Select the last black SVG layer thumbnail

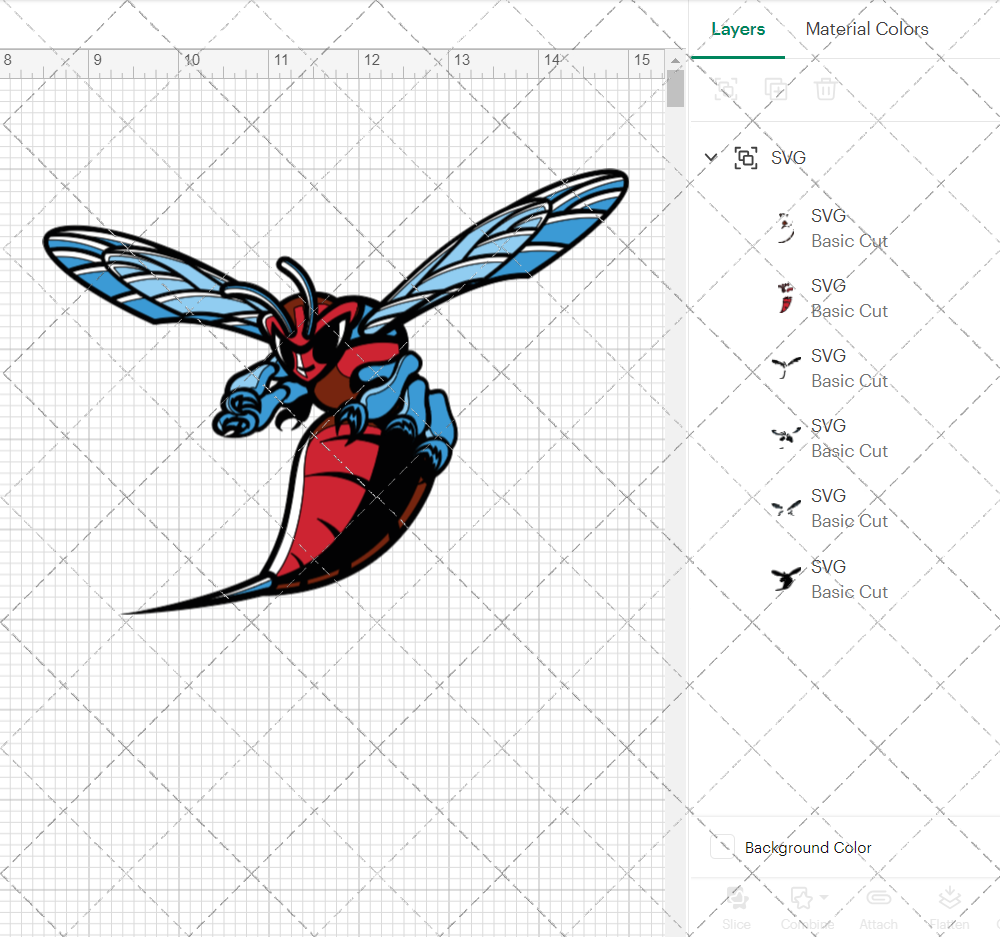point(786,579)
